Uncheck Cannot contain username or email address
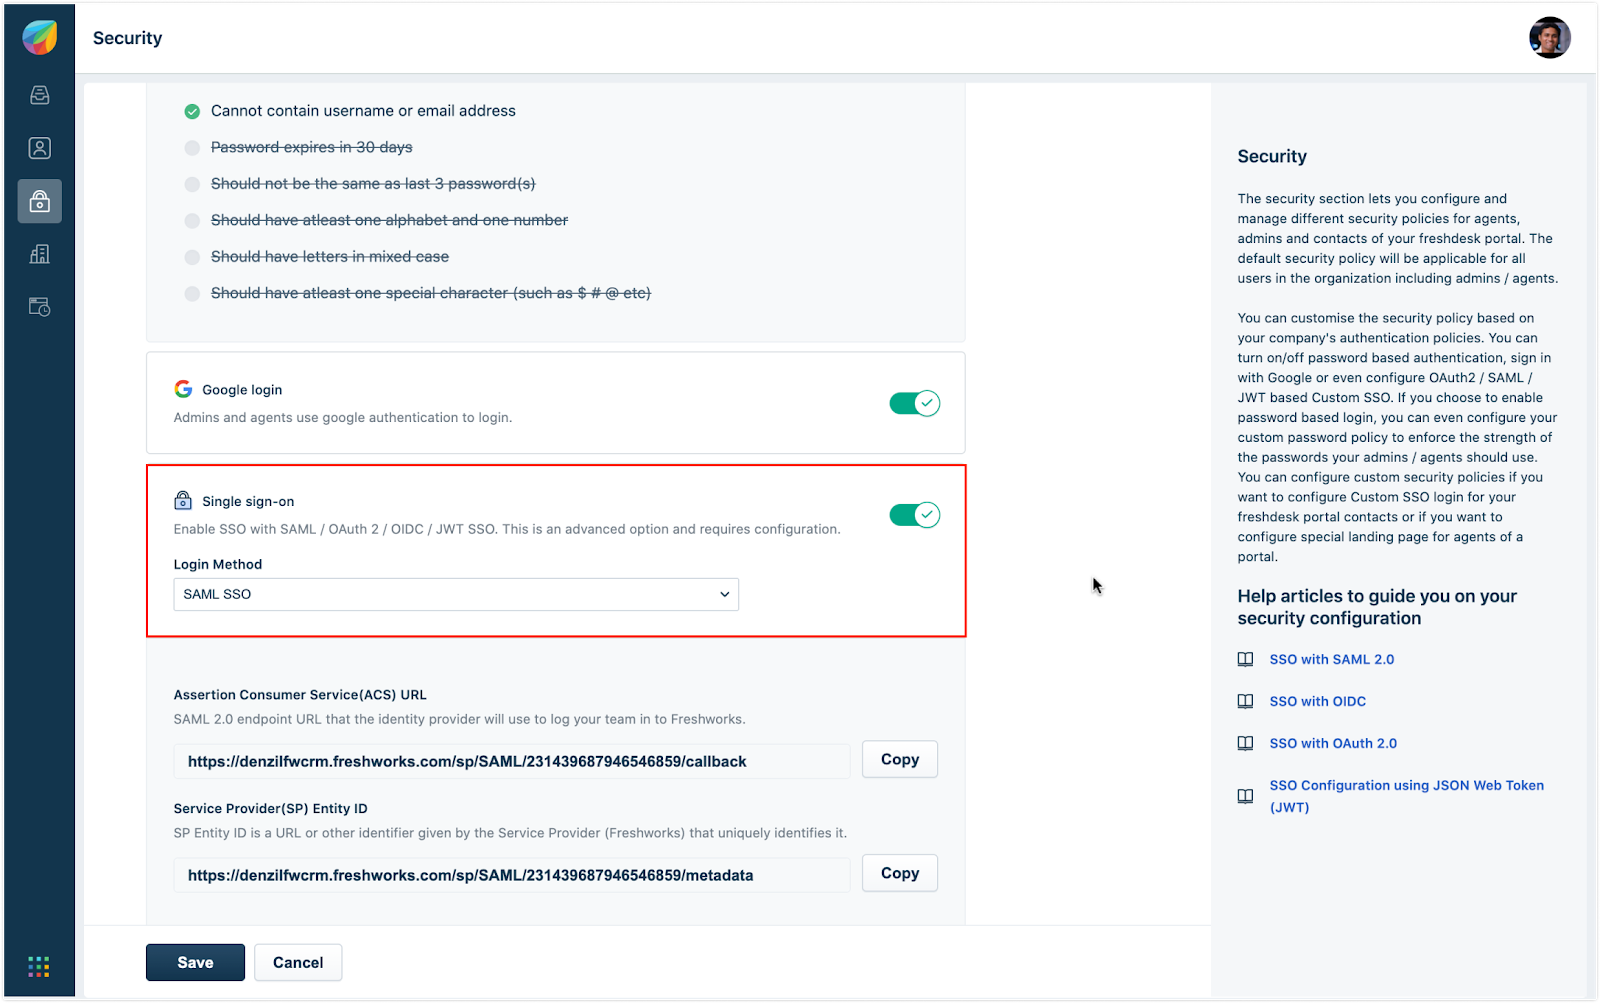Screen dimensions: 1600x1004 click(192, 111)
